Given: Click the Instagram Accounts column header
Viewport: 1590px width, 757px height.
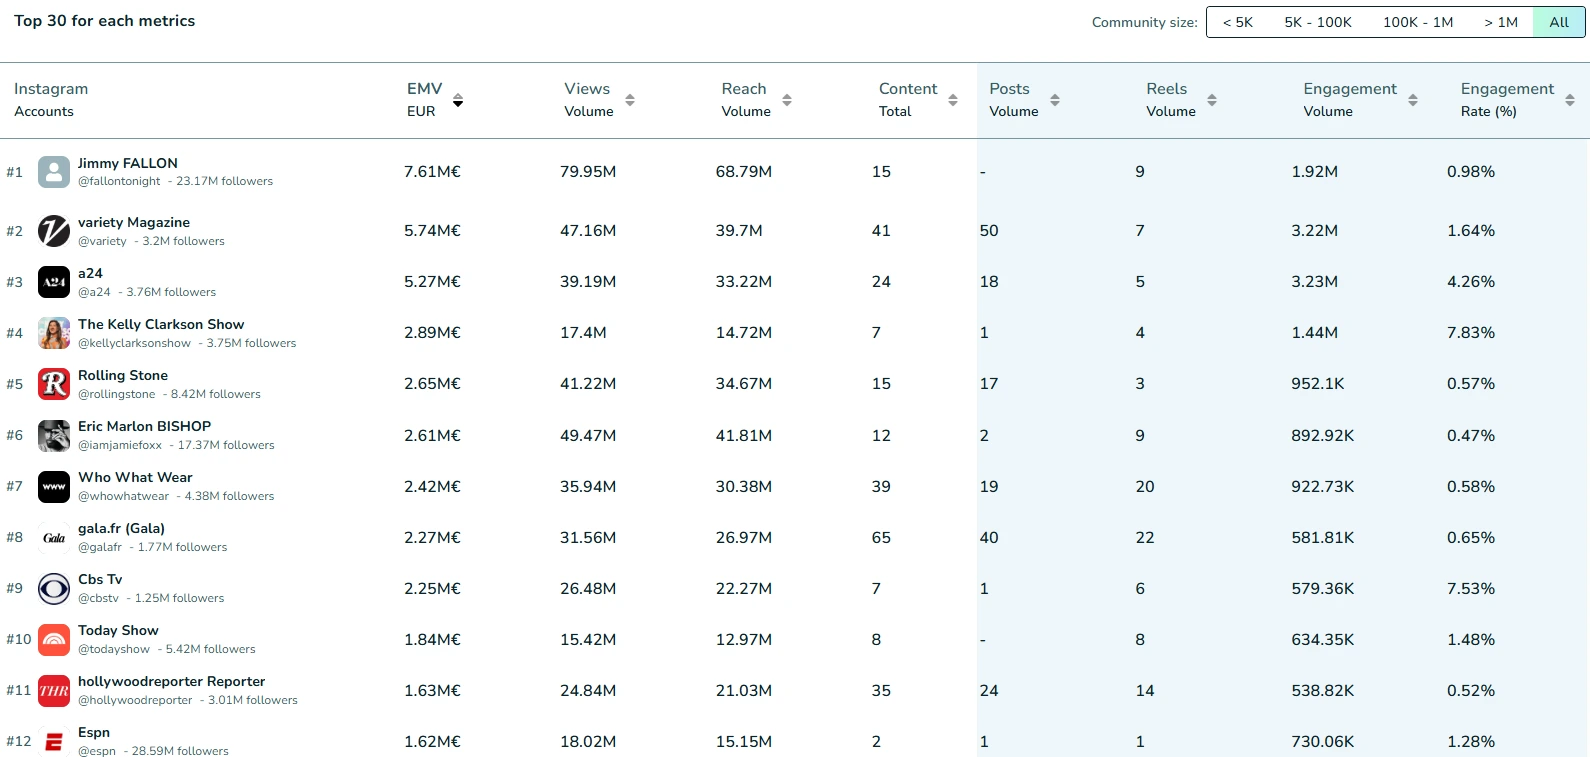Looking at the screenshot, I should pos(51,100).
